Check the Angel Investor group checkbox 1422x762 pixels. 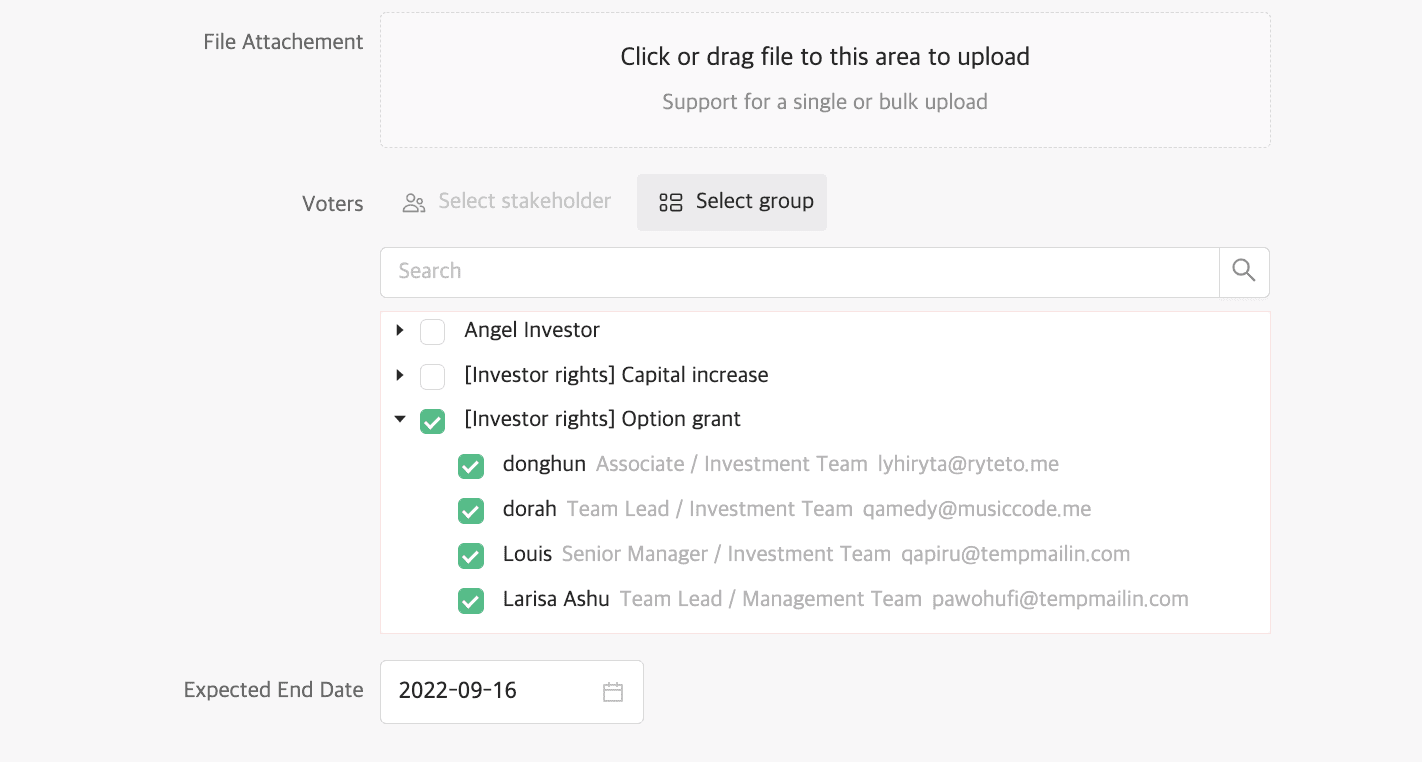432,331
